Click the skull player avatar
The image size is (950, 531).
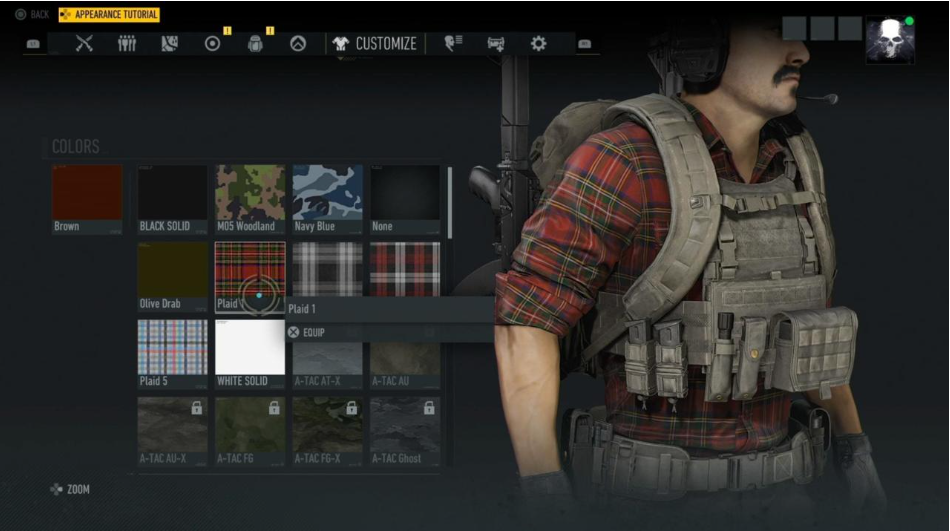point(889,40)
